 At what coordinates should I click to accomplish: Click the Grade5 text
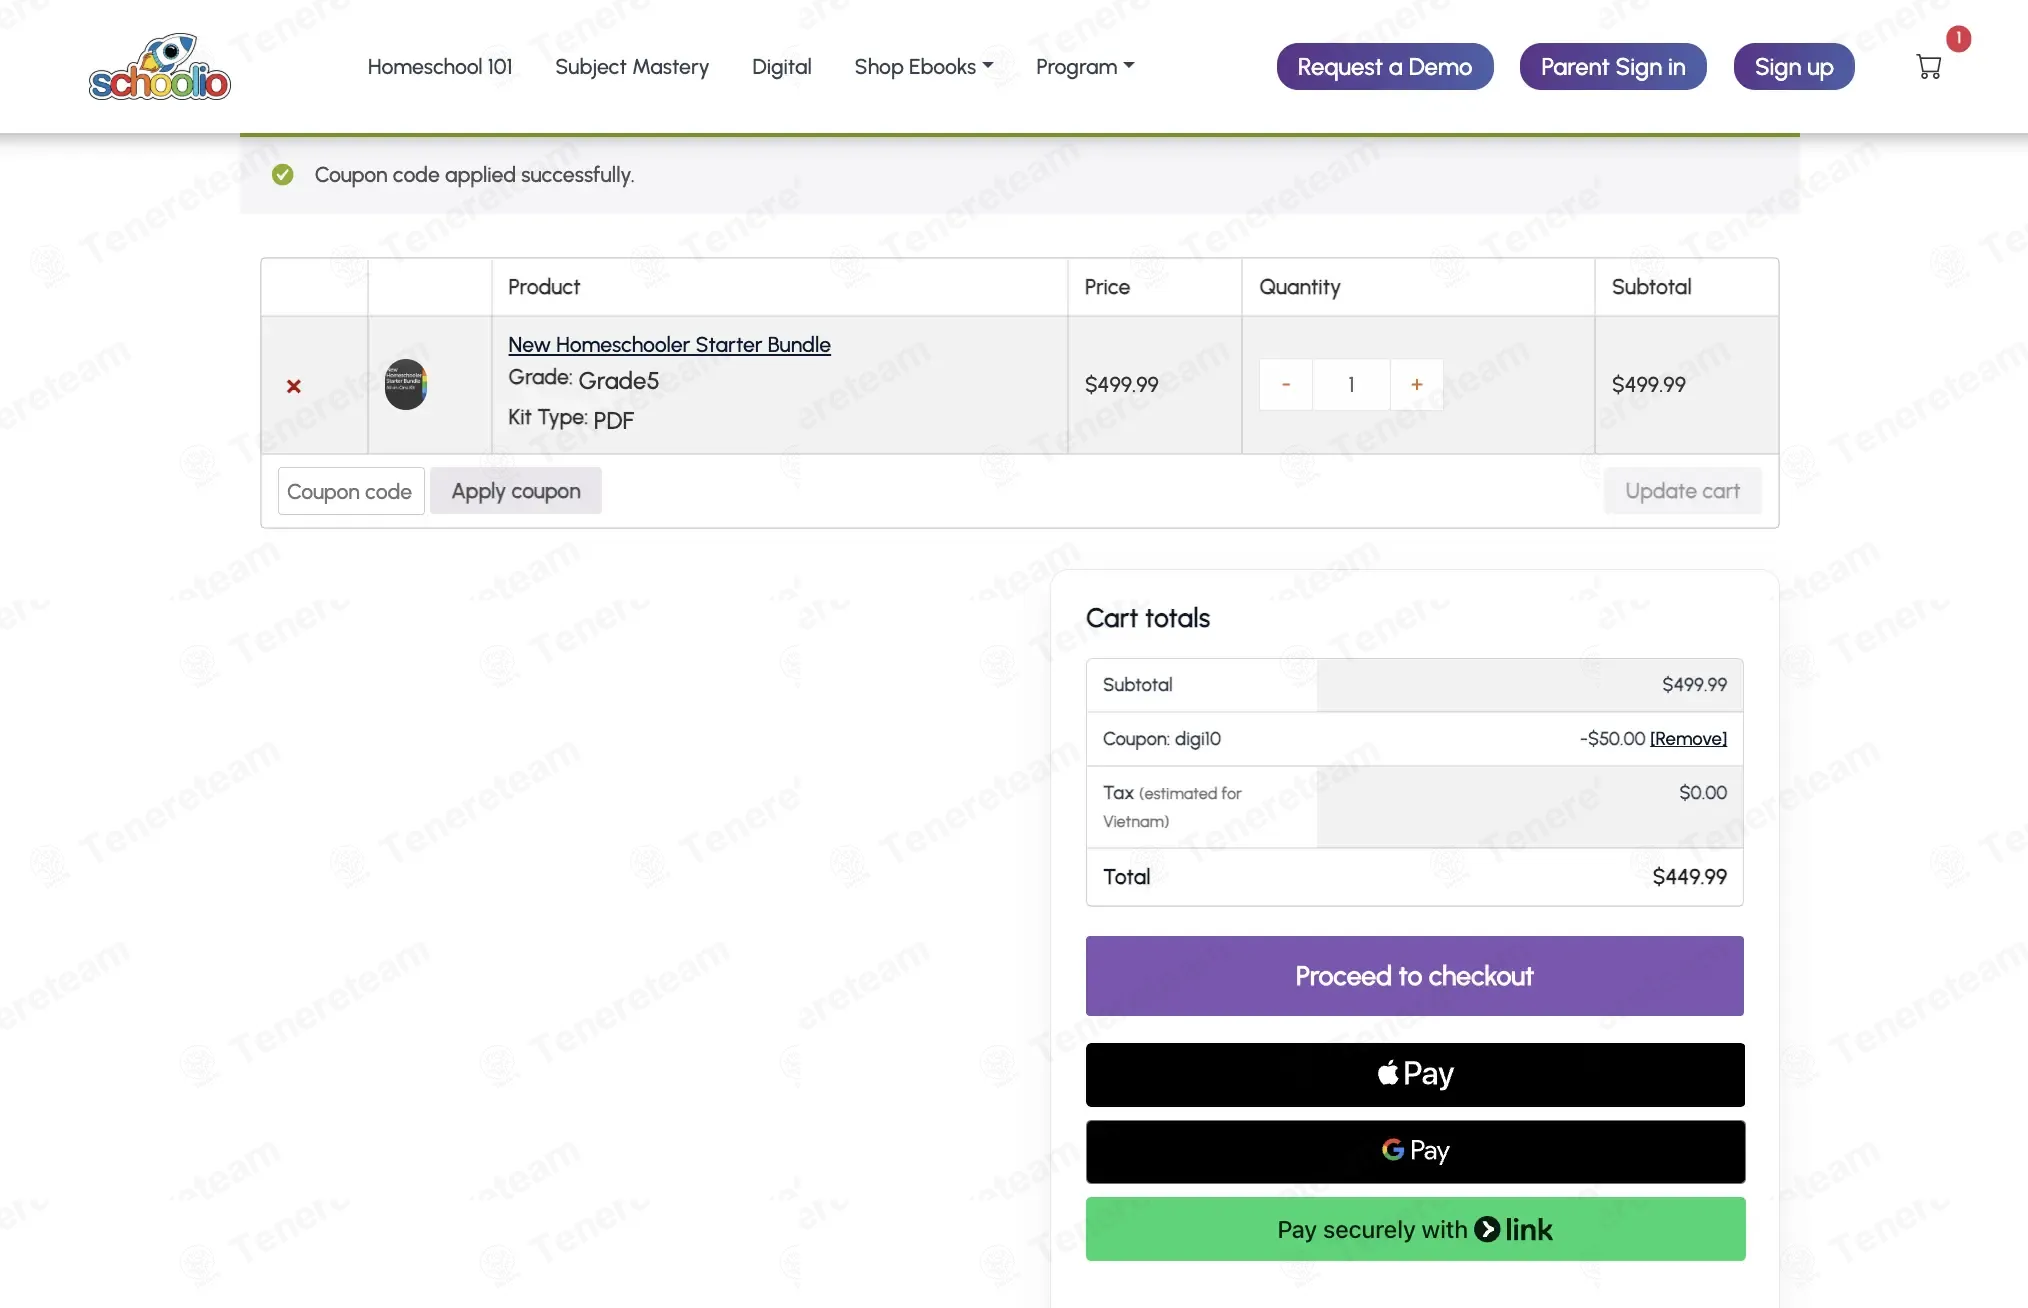(x=619, y=381)
